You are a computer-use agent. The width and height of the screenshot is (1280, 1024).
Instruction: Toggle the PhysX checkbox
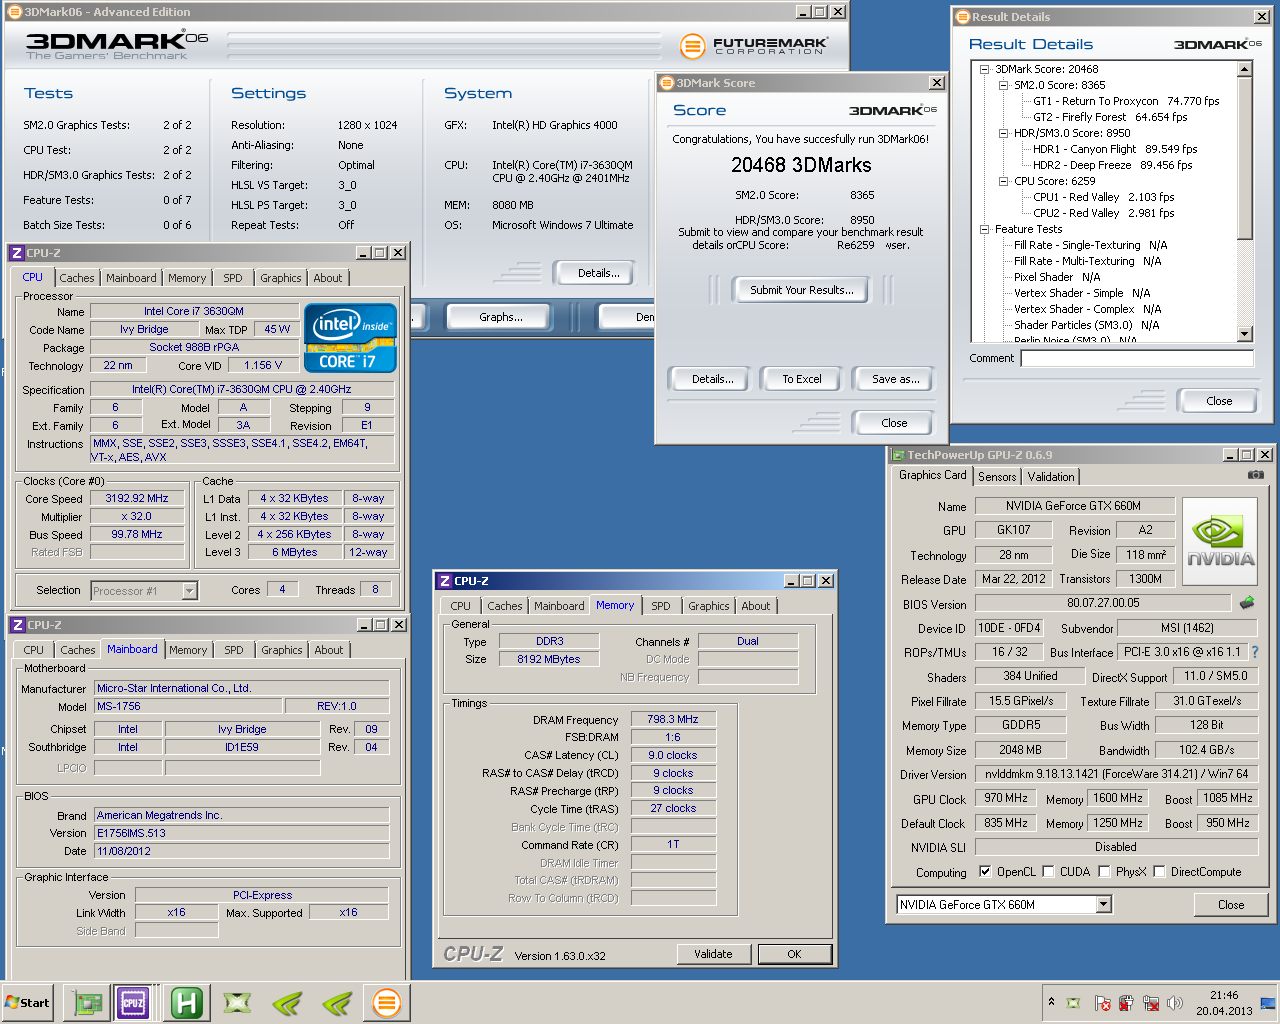point(1104,871)
